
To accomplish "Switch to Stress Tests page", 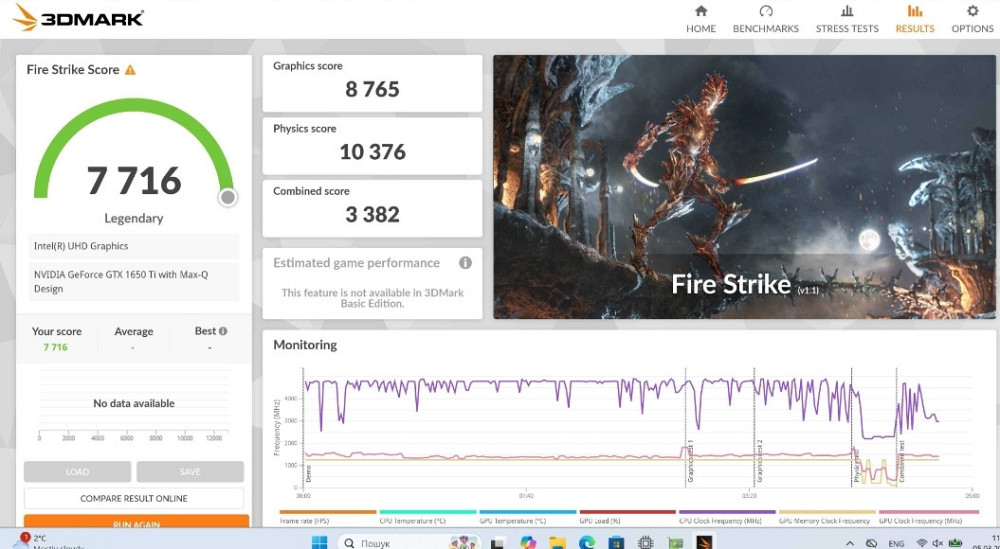I will point(847,18).
